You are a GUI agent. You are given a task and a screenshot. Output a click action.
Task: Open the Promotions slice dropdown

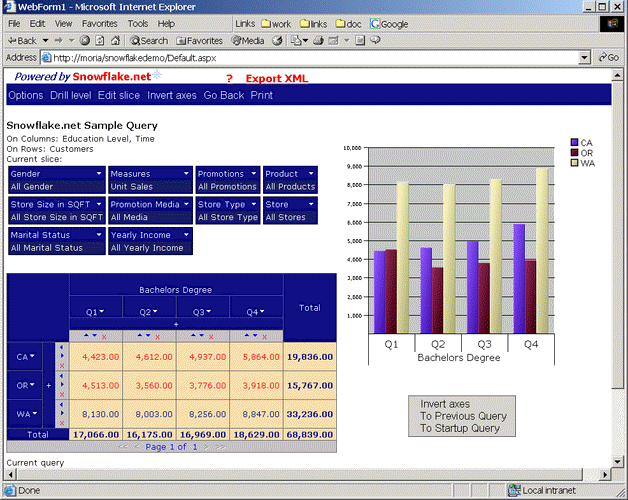254,173
